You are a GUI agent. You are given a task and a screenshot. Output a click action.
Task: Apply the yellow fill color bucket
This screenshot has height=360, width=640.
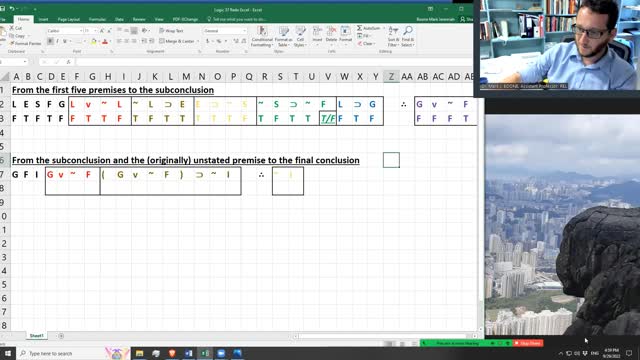tap(93, 41)
